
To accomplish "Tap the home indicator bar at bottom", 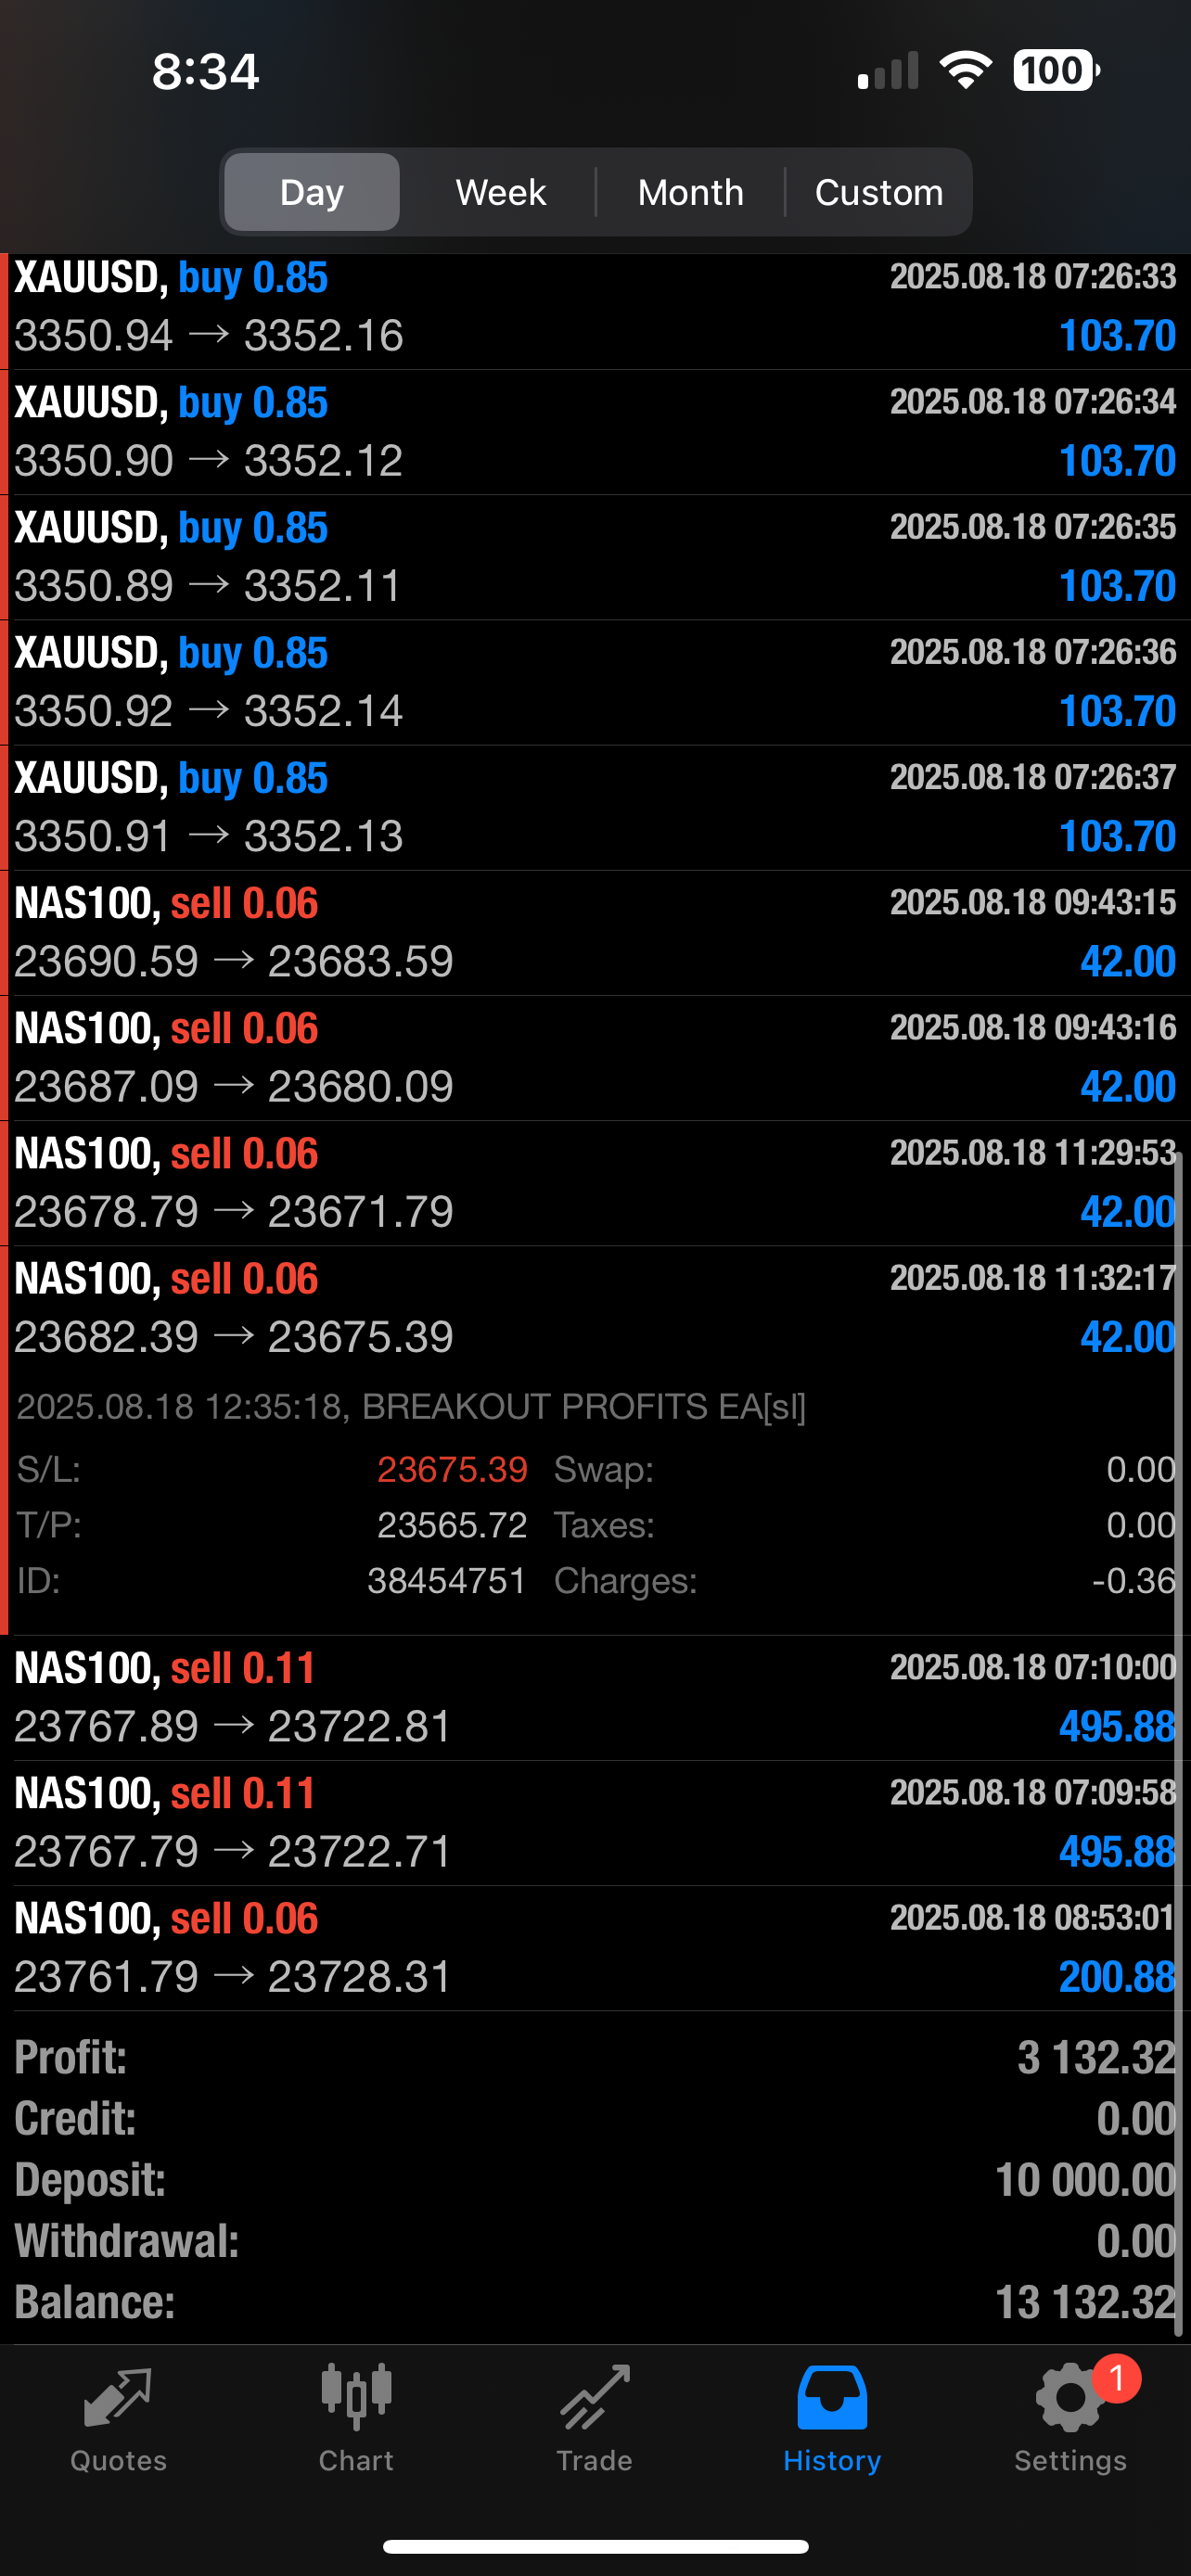I will pos(595,2546).
